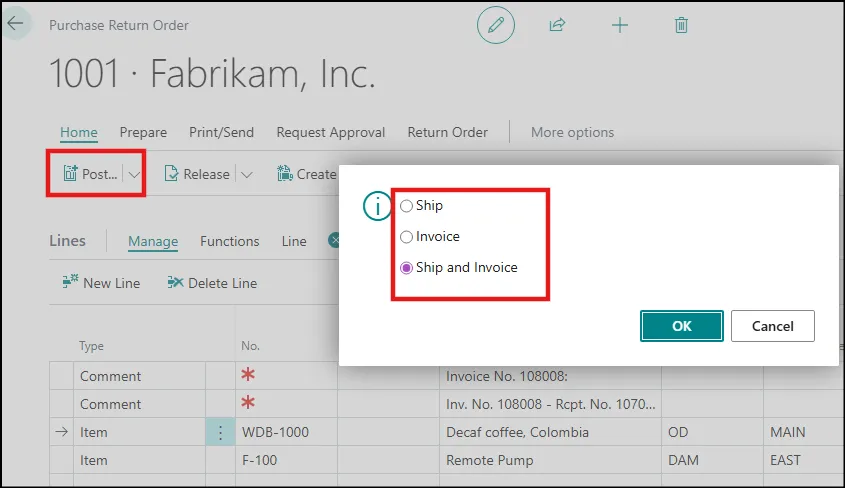Screen dimensions: 845x488
Task: Open the Prepare tab
Action: coord(143,133)
